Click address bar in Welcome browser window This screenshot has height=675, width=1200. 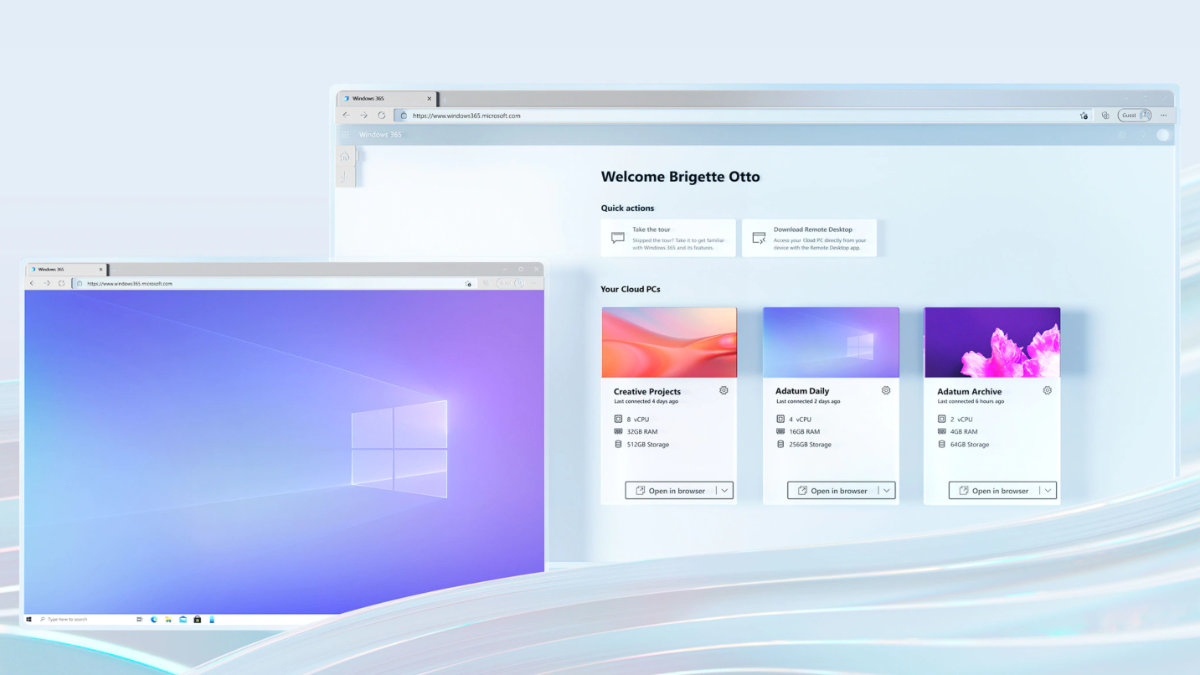coord(743,115)
